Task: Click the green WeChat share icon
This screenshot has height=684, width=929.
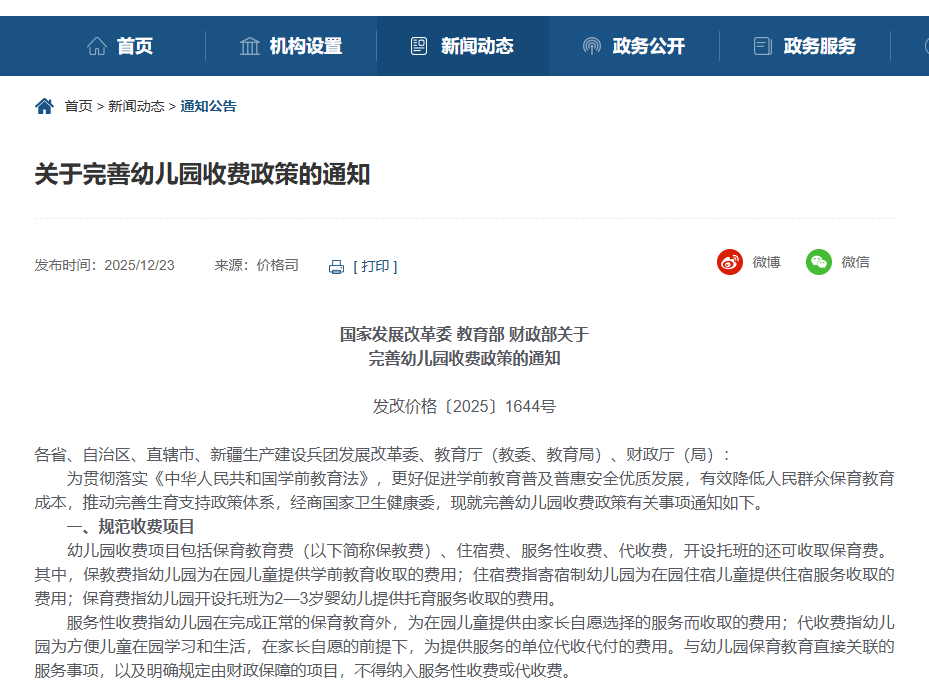Action: coord(820,262)
